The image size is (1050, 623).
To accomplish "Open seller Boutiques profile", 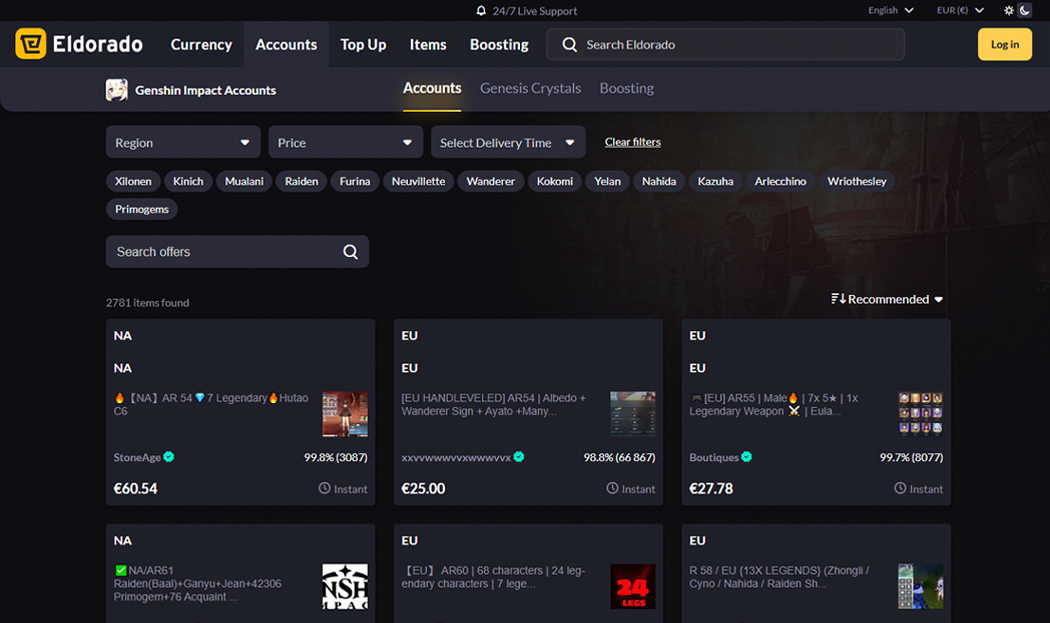I will coord(714,458).
